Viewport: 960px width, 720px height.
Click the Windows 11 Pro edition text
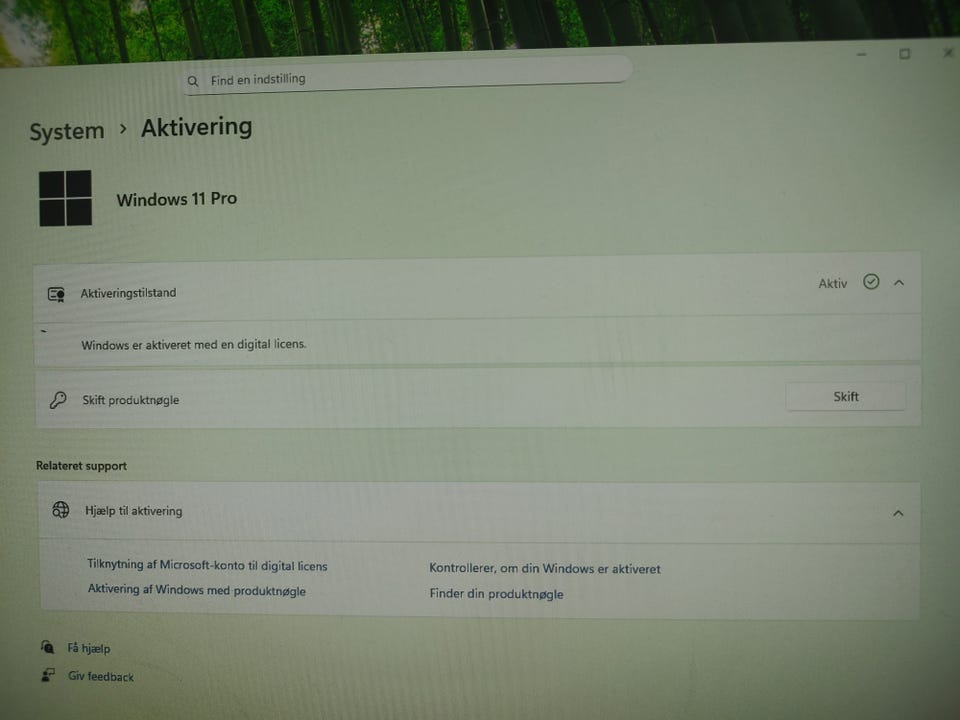coord(177,199)
